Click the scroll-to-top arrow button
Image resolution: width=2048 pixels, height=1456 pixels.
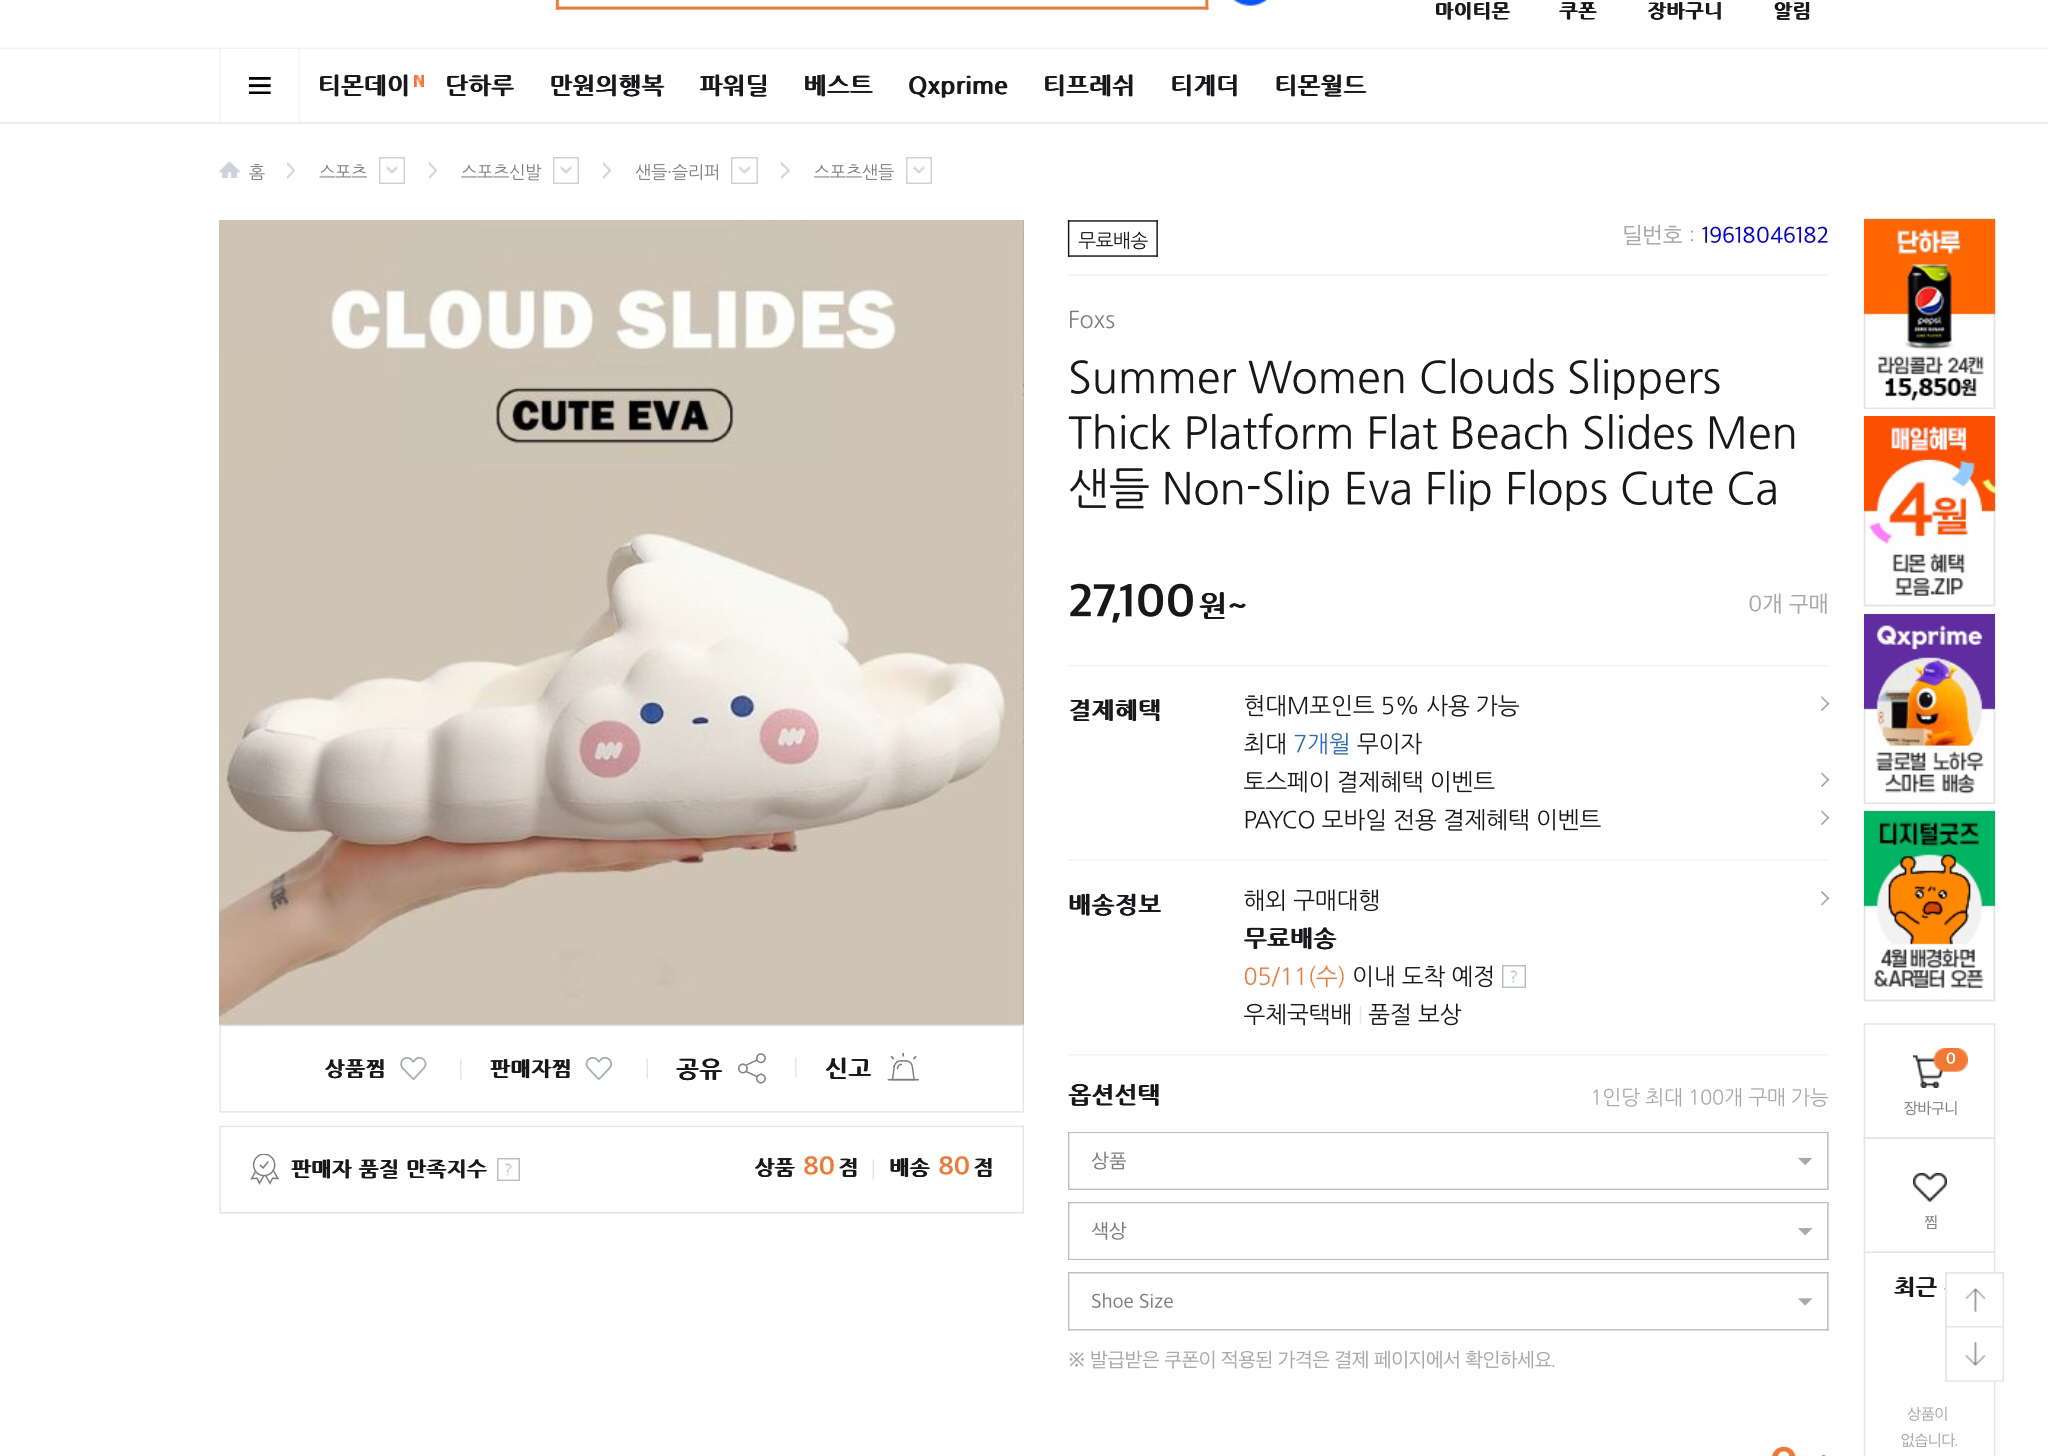[x=1974, y=1300]
